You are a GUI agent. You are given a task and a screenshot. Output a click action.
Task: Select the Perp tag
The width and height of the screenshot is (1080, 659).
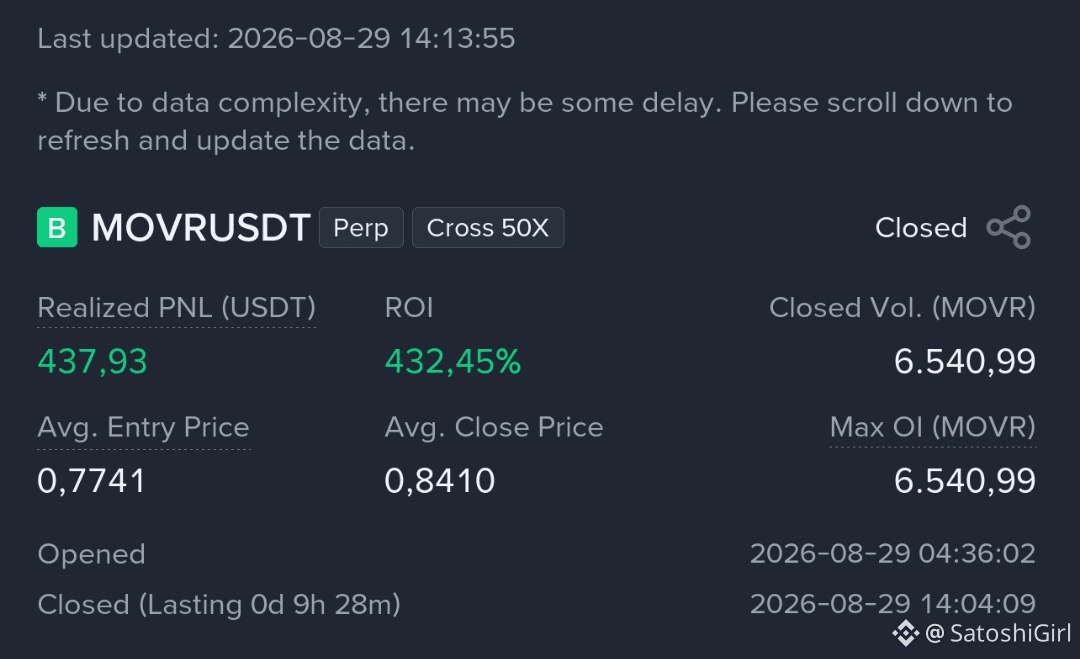point(361,227)
